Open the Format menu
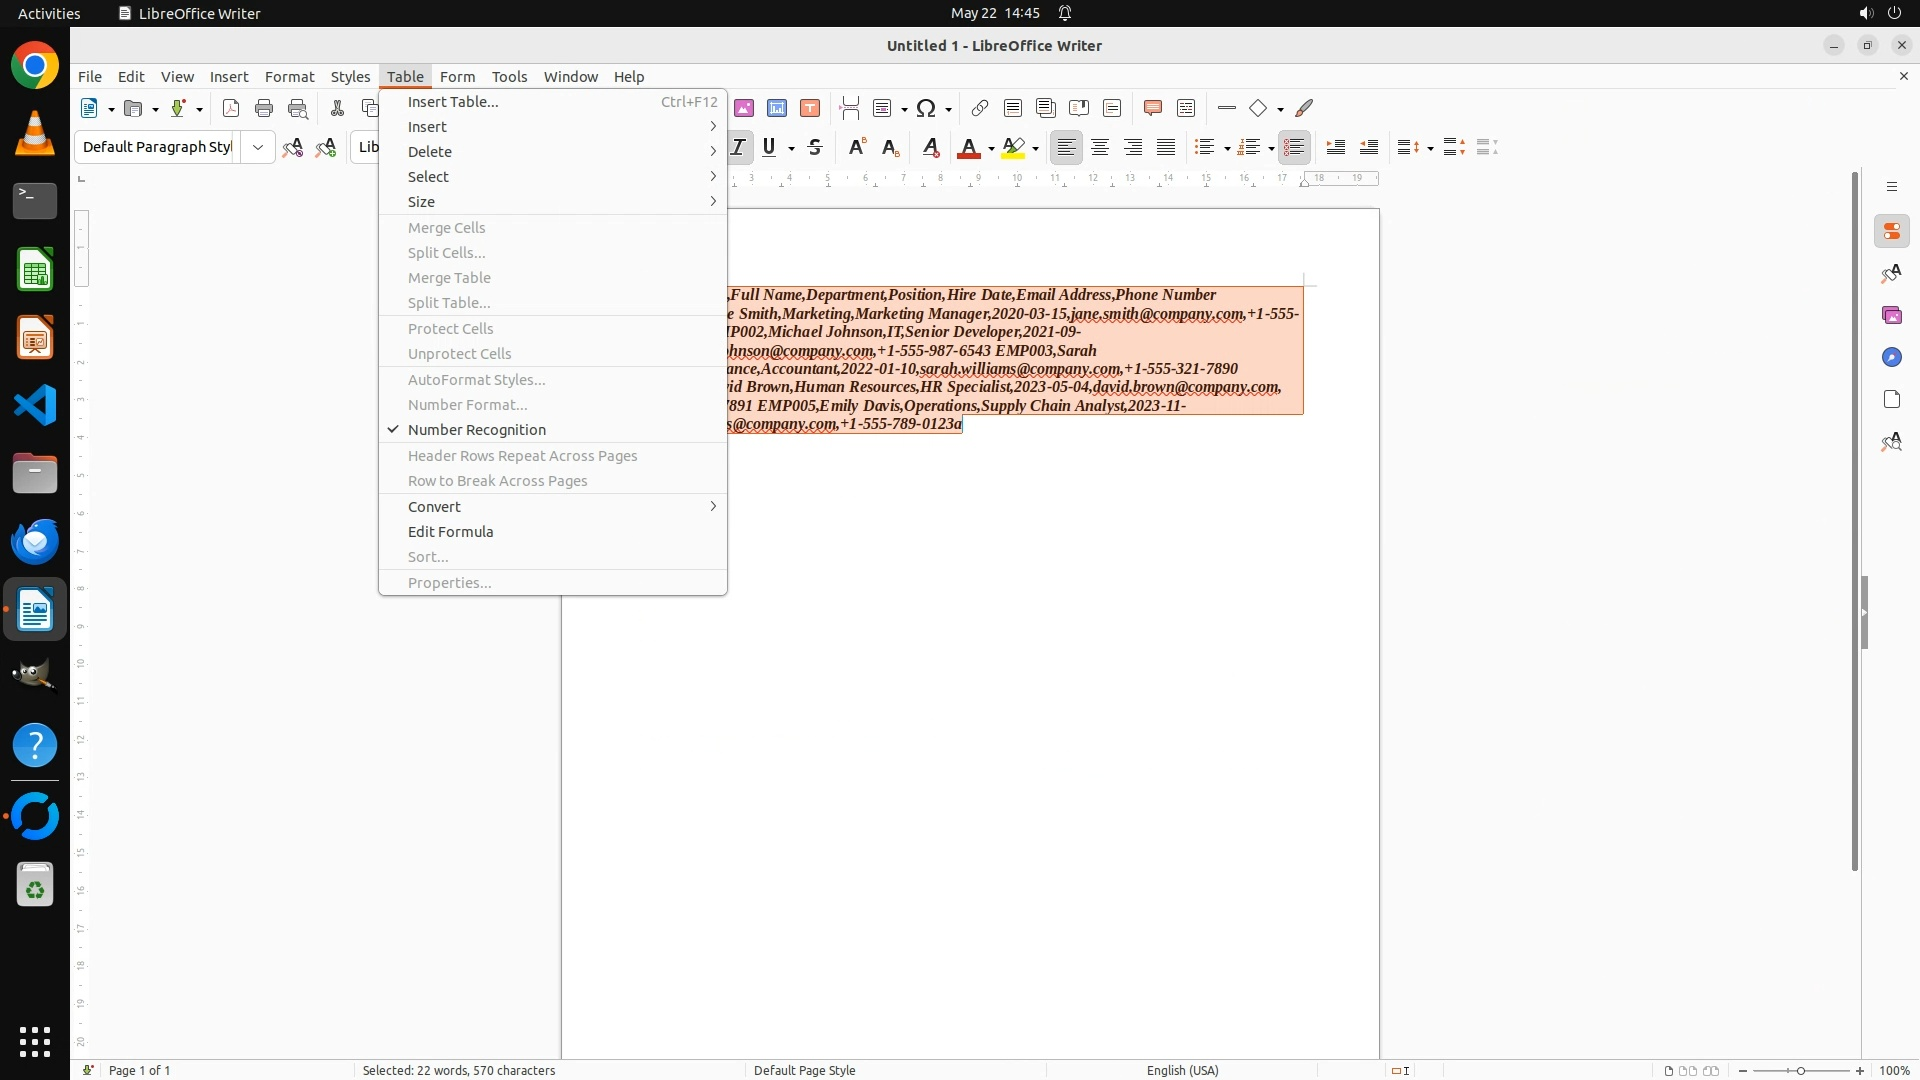The width and height of the screenshot is (1920, 1080). click(289, 77)
